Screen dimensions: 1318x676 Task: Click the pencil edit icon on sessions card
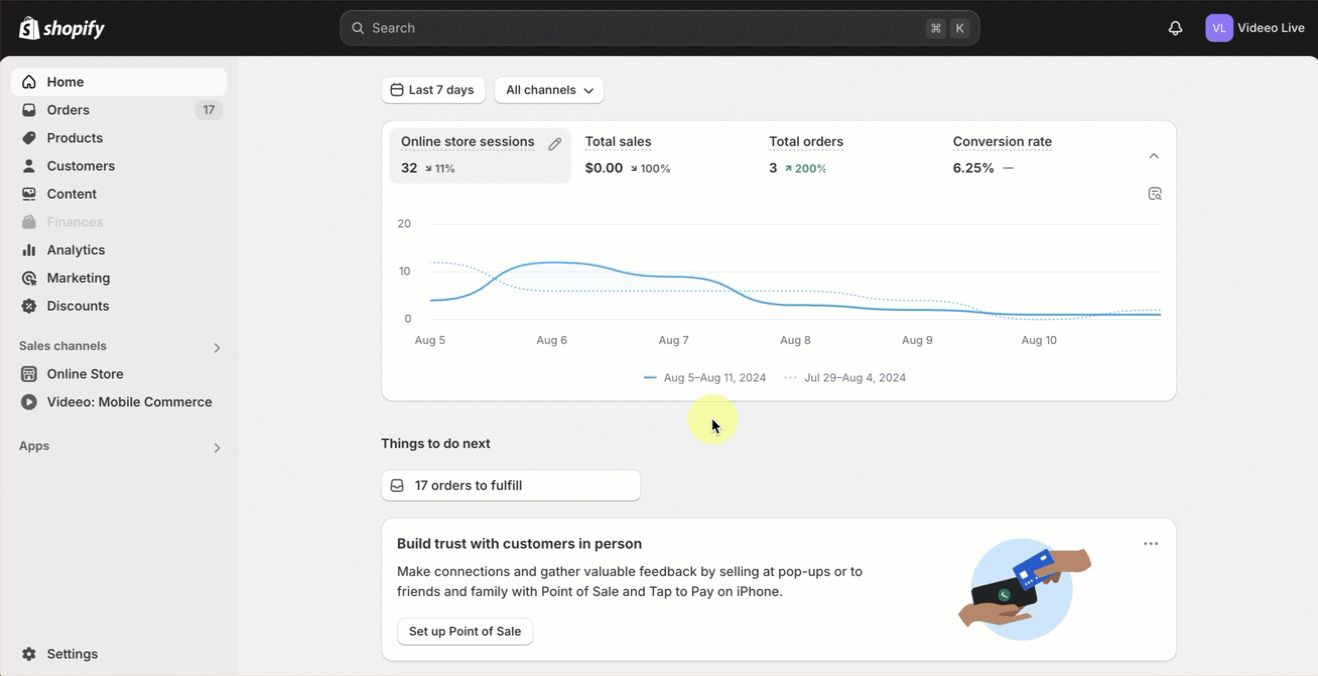pos(555,144)
